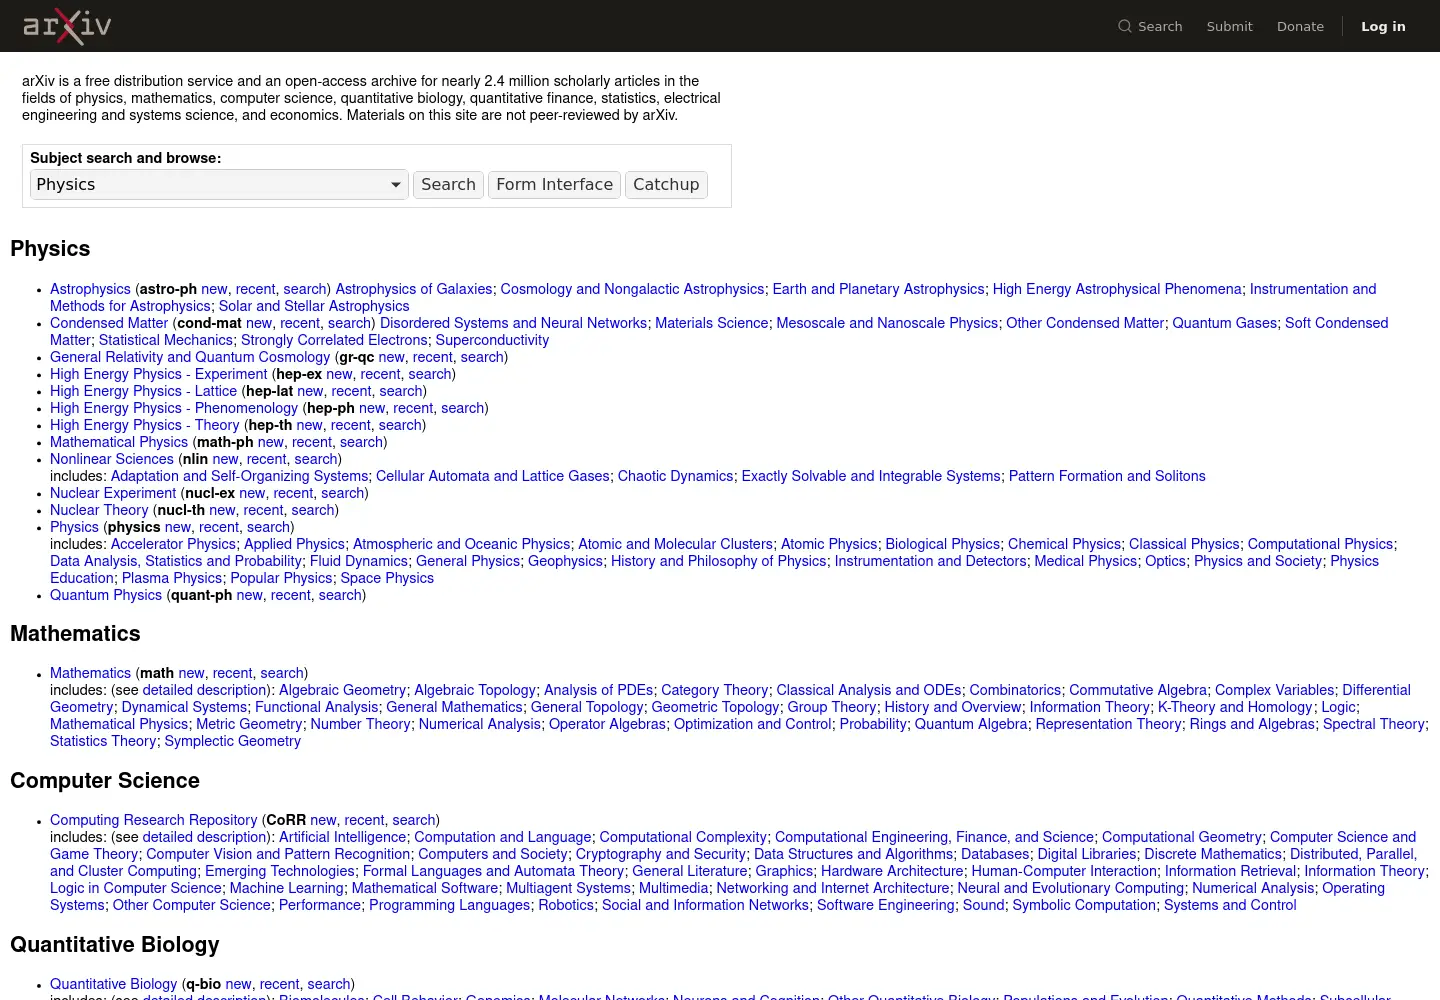
Task: Open Algebraic Geometry category link
Action: [x=342, y=690]
